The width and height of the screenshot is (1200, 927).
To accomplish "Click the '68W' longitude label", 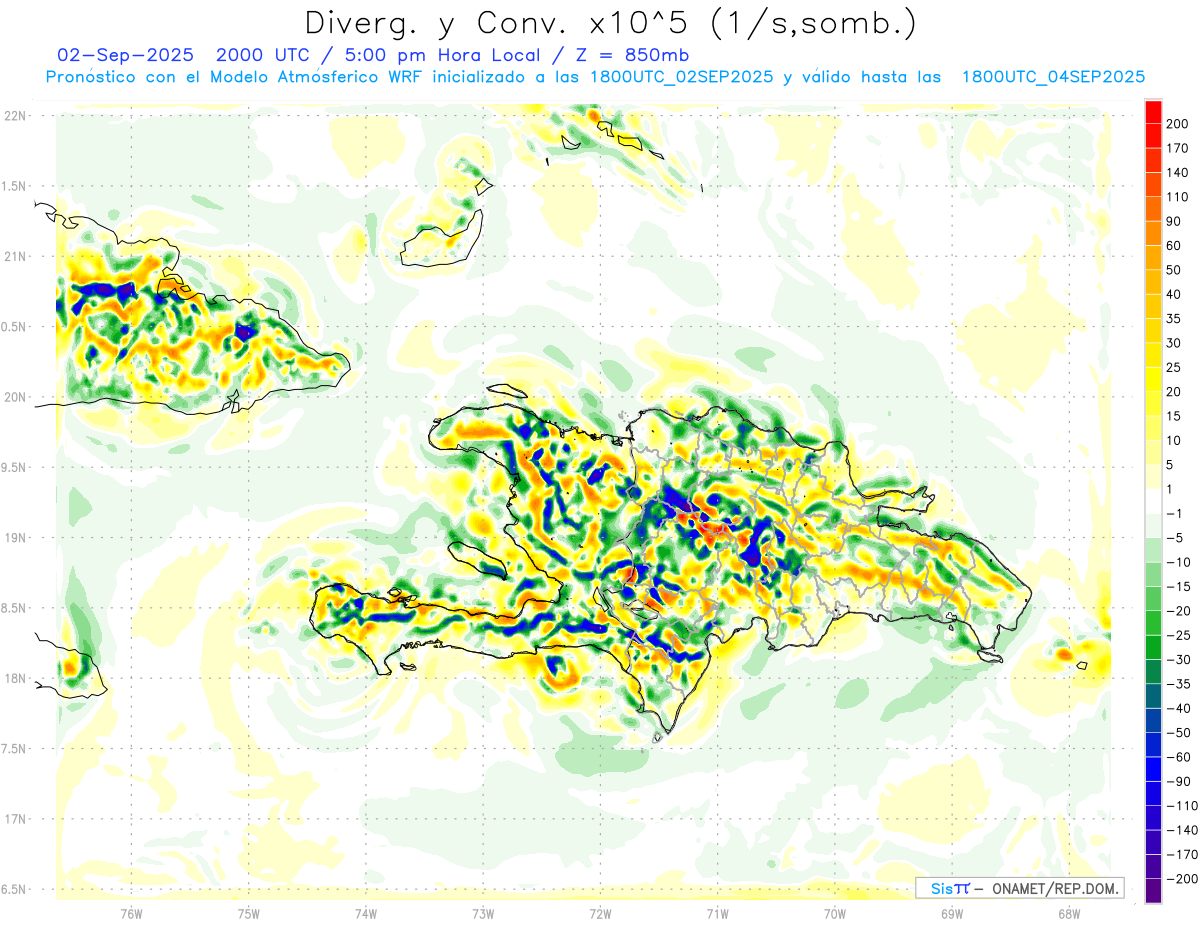I will click(1069, 913).
